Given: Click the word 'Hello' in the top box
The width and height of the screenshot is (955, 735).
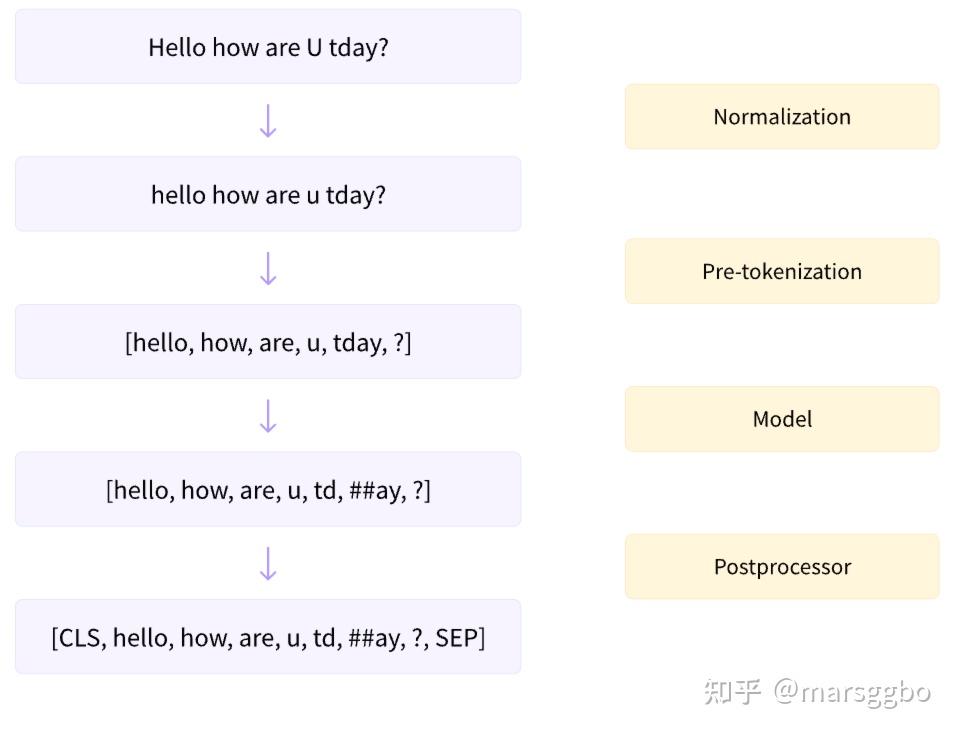Looking at the screenshot, I should pyautogui.click(x=177, y=47).
